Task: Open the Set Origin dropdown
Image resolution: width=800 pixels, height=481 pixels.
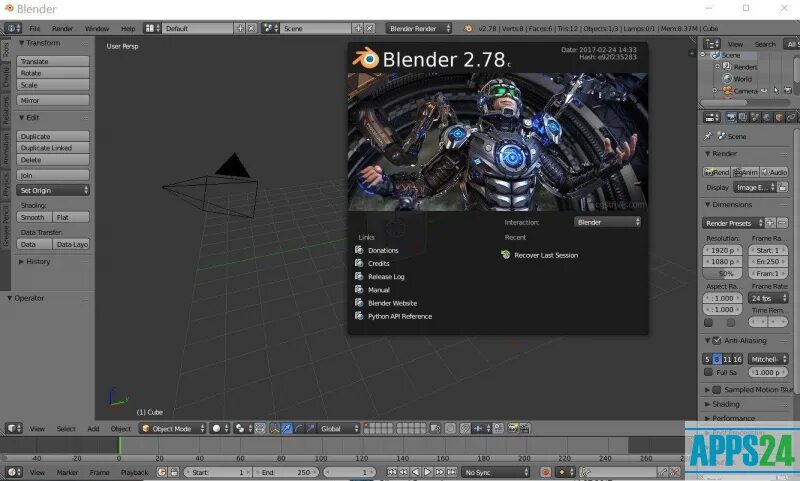Action: 53,190
